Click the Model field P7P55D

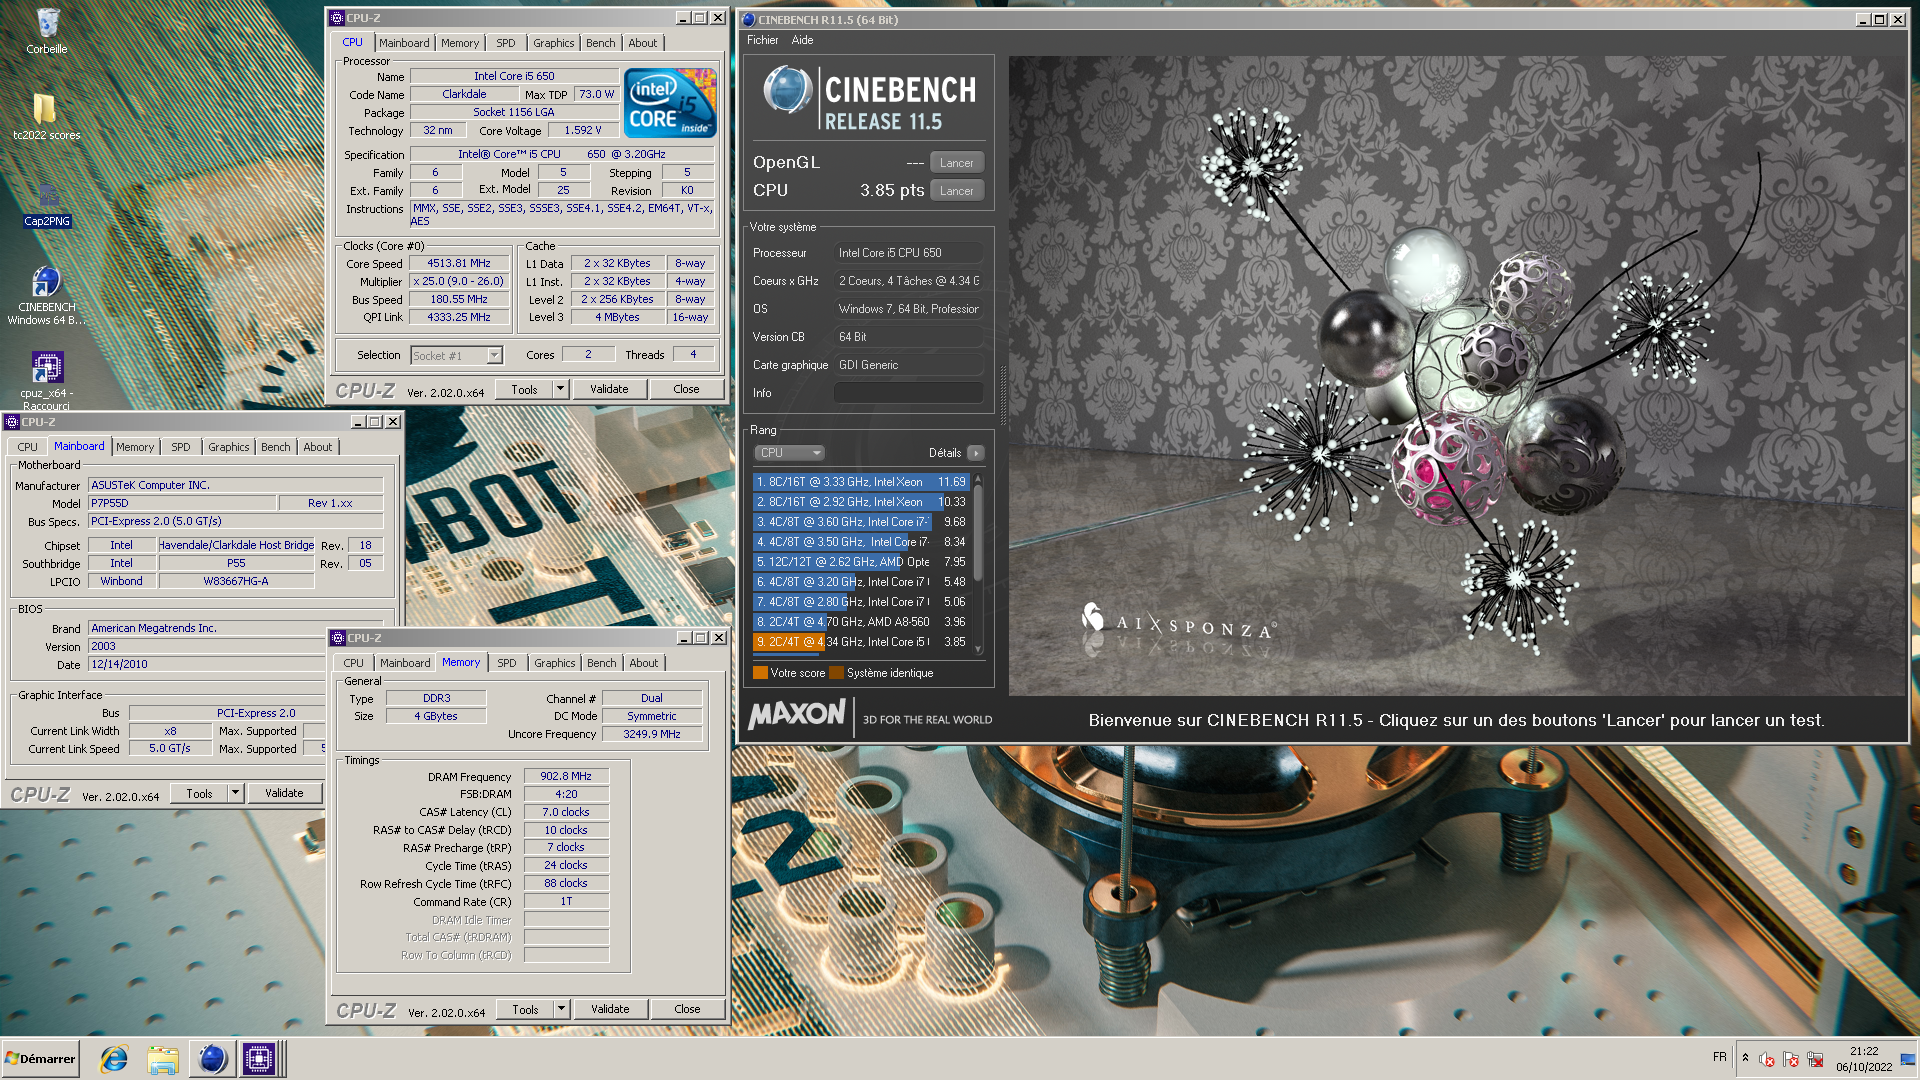(x=182, y=503)
